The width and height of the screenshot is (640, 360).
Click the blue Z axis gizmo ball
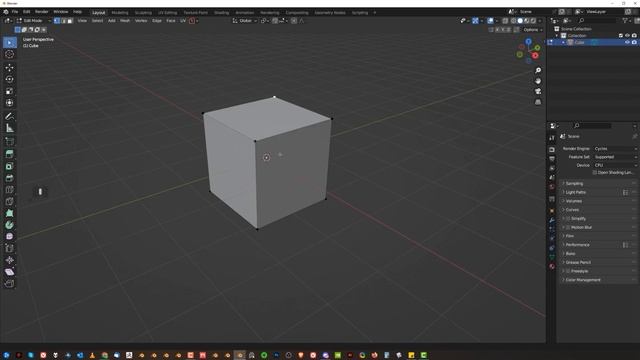[x=529, y=42]
